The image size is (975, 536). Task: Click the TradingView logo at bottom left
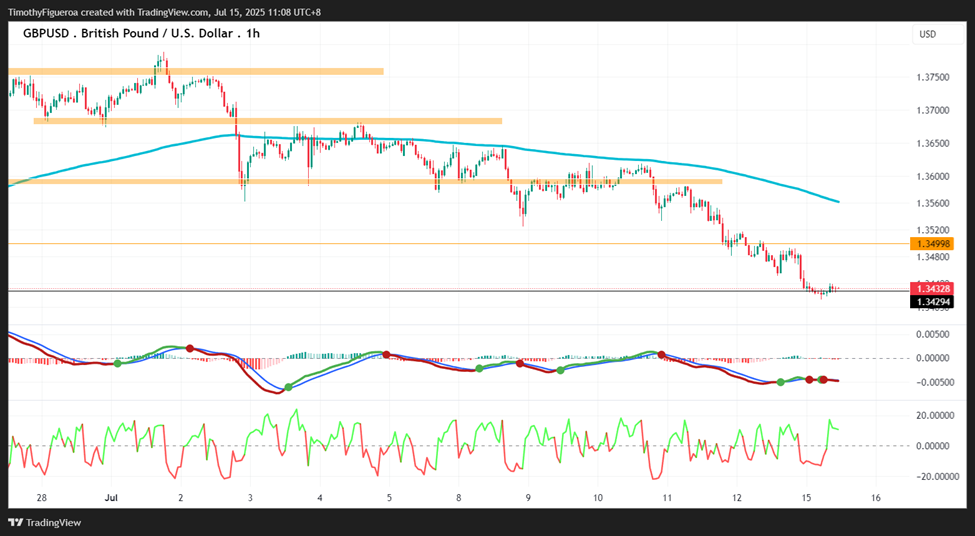point(45,523)
